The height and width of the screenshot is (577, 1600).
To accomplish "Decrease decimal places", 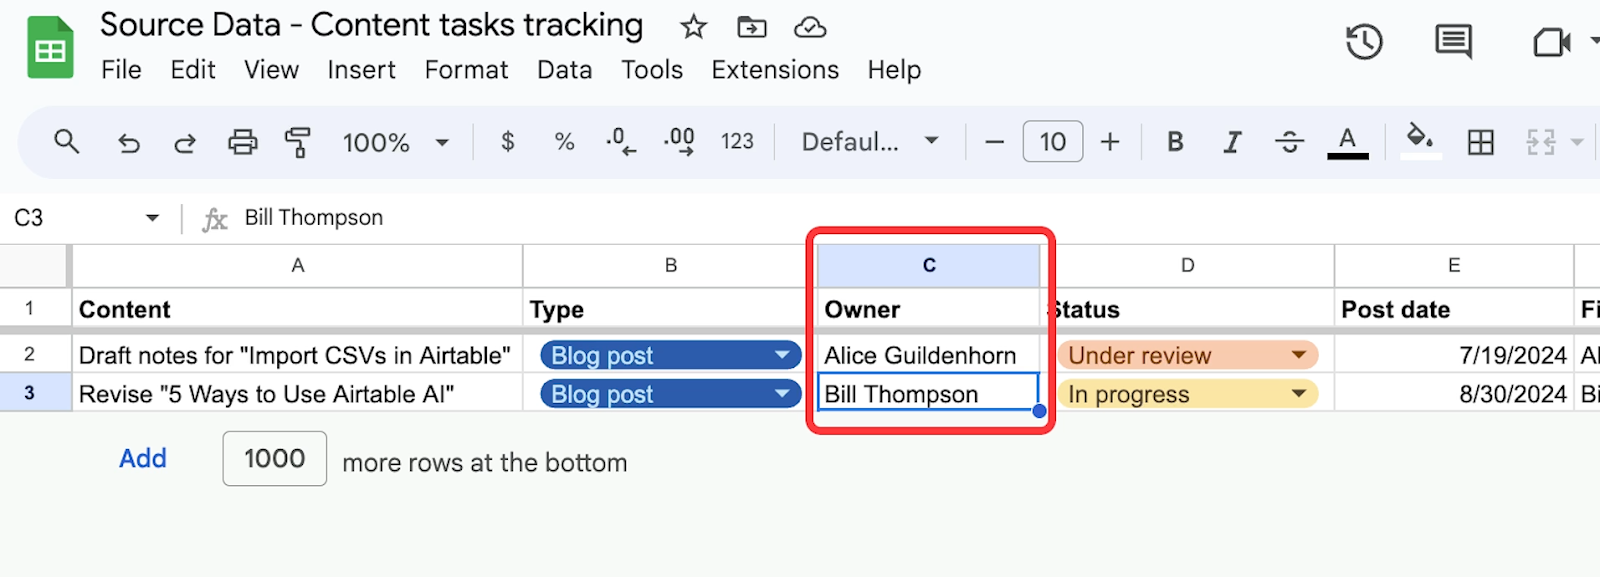I will (x=620, y=142).
